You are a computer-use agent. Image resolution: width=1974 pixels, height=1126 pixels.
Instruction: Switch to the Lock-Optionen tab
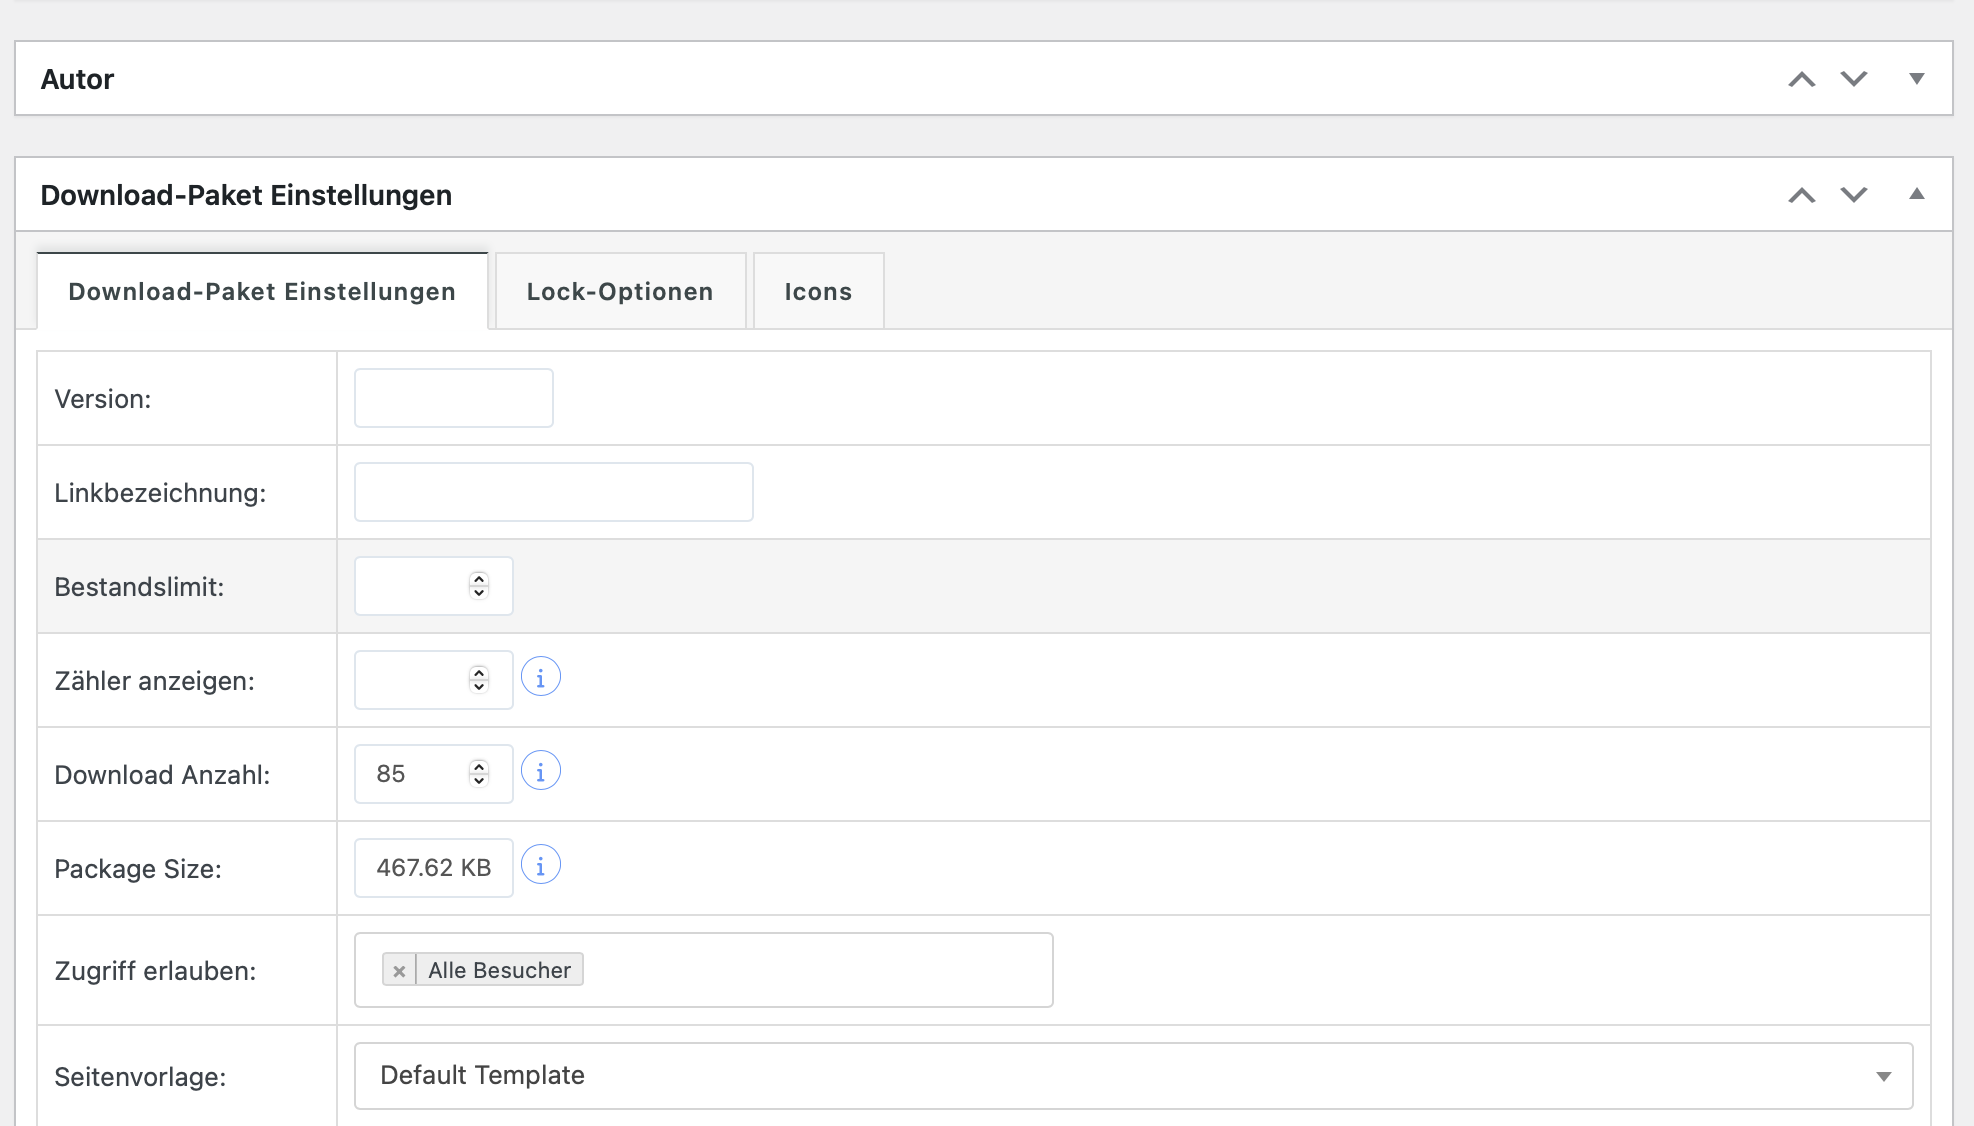[620, 291]
